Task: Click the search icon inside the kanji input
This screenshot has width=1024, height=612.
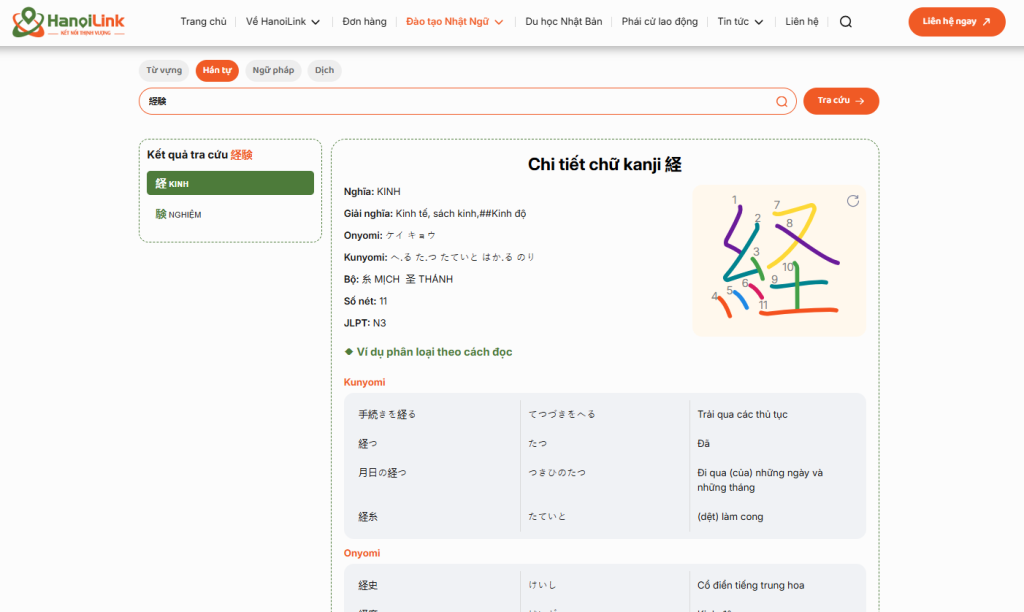Action: pos(782,101)
